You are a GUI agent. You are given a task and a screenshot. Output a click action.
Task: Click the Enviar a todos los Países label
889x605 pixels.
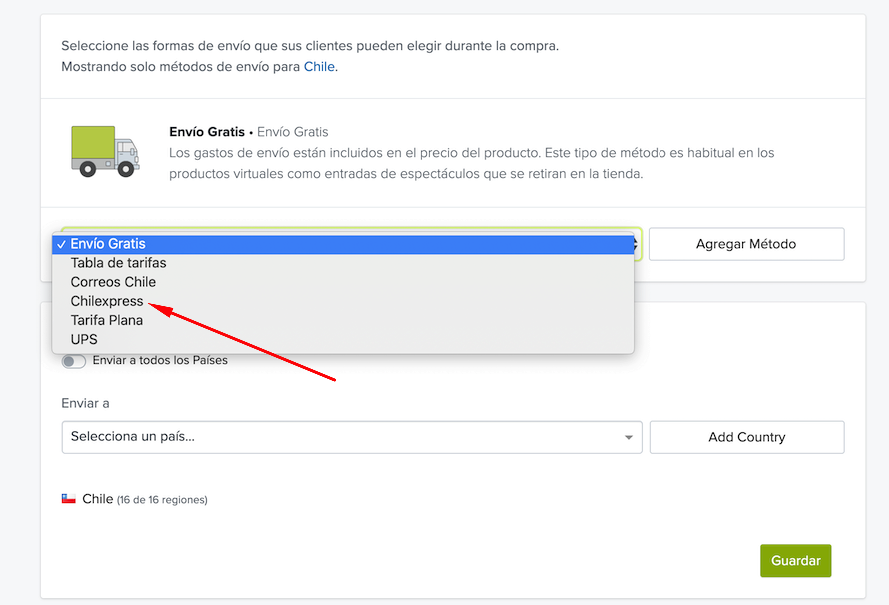[x=160, y=360]
